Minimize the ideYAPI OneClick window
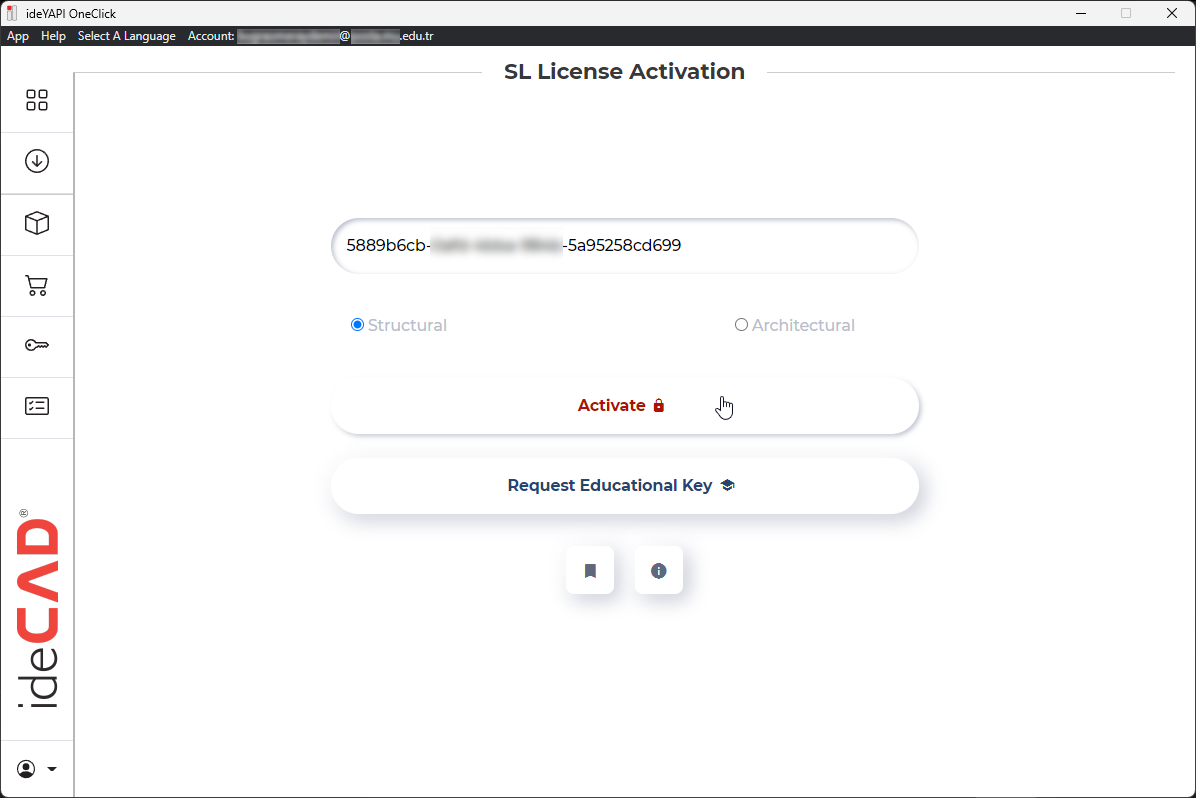Viewport: 1196px width, 798px height. [x=1081, y=13]
